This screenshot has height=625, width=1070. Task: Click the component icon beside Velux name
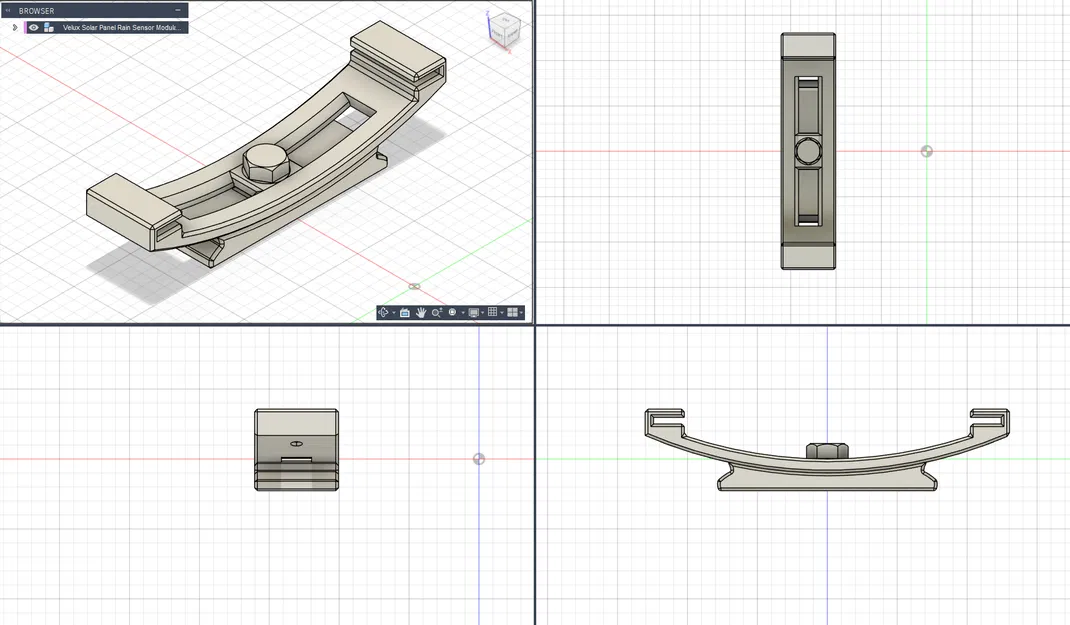pyautogui.click(x=48, y=27)
